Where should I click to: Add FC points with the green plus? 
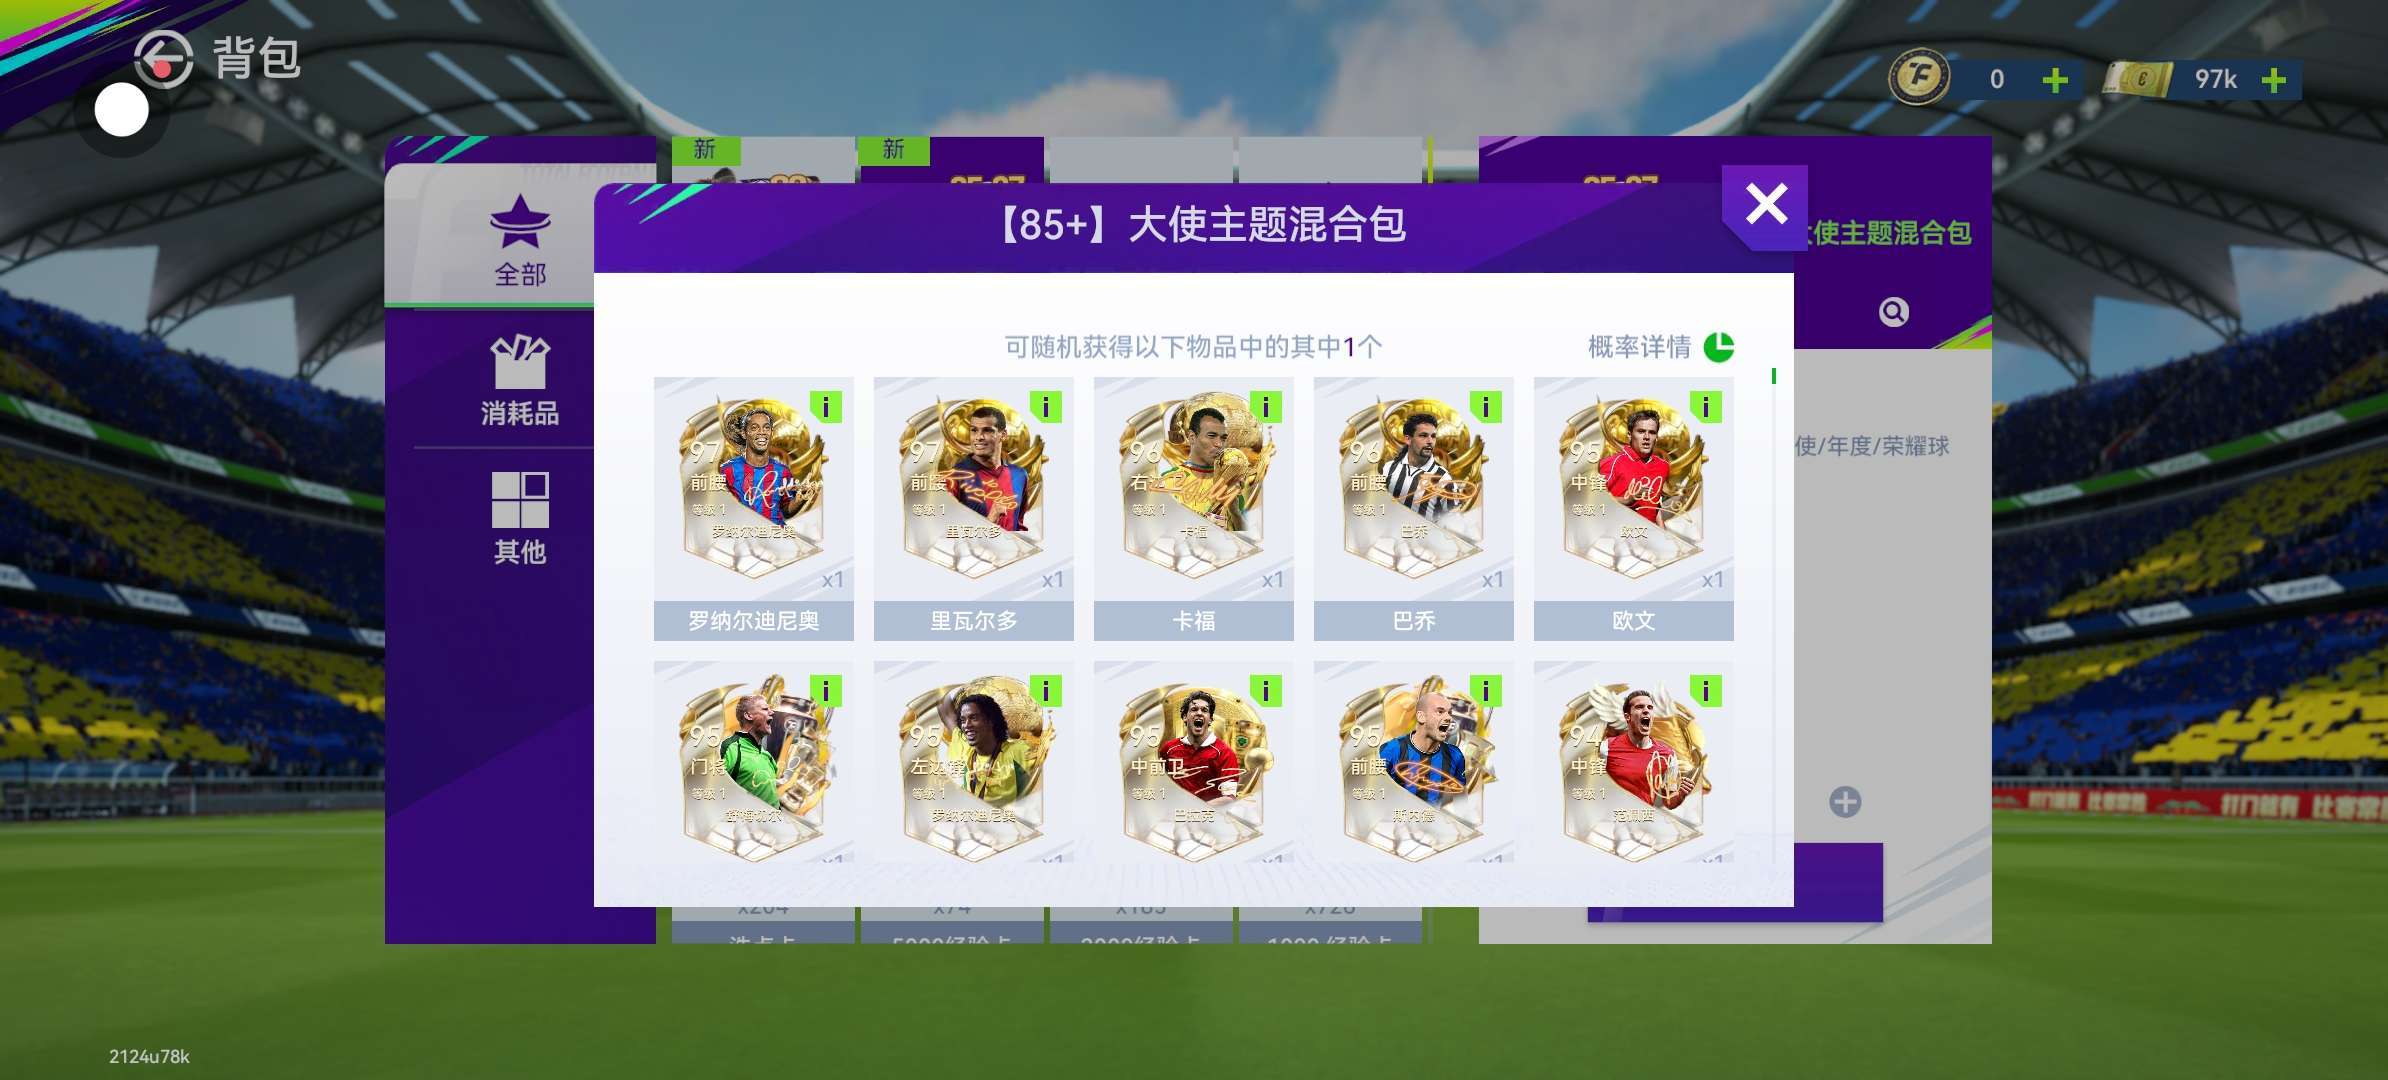click(x=2055, y=80)
